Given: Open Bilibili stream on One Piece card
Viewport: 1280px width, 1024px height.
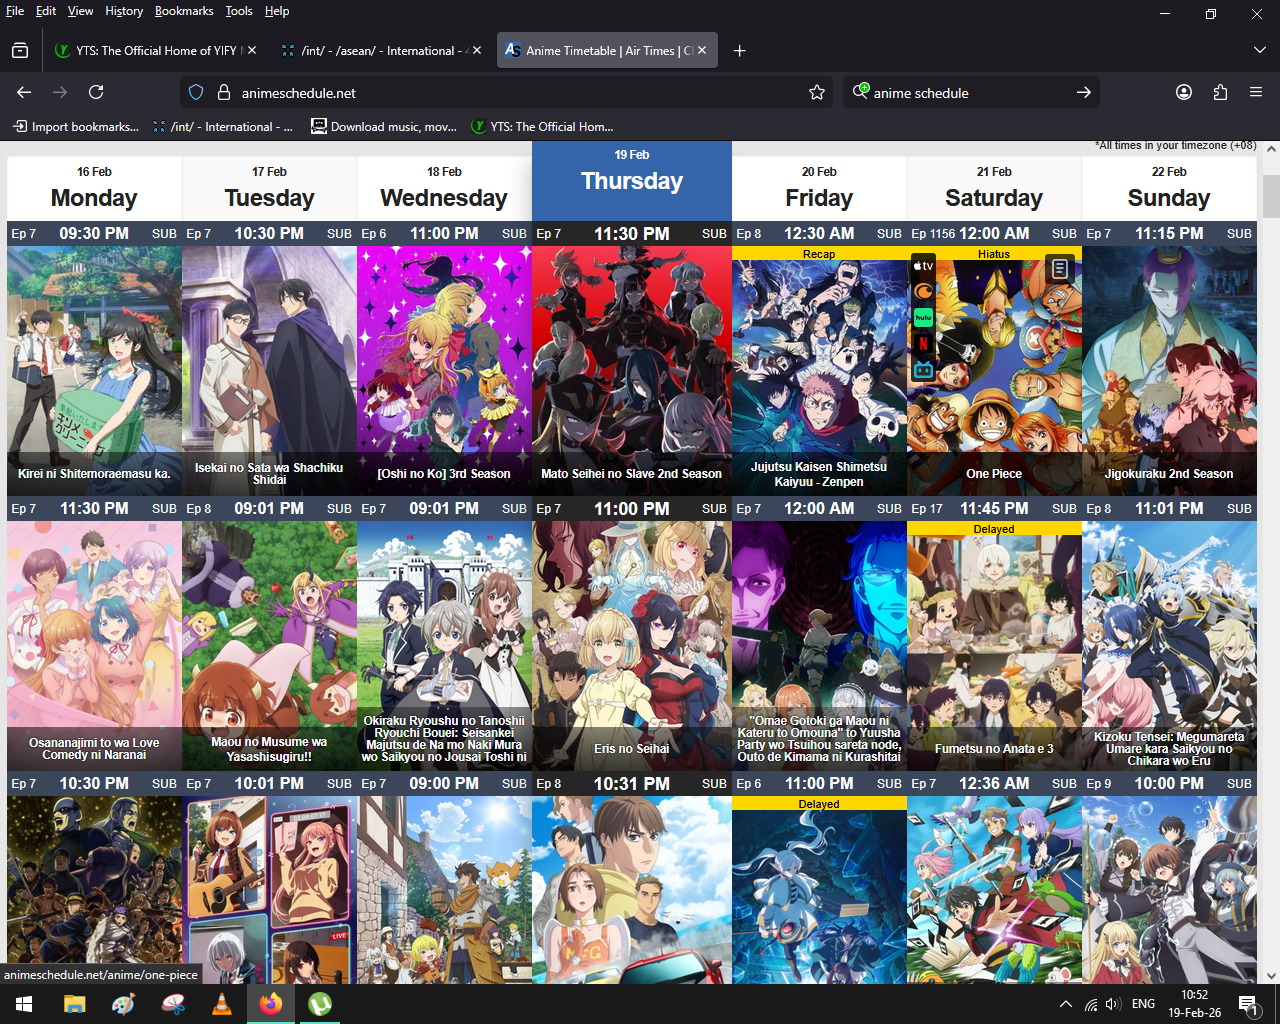Looking at the screenshot, I should pyautogui.click(x=923, y=369).
